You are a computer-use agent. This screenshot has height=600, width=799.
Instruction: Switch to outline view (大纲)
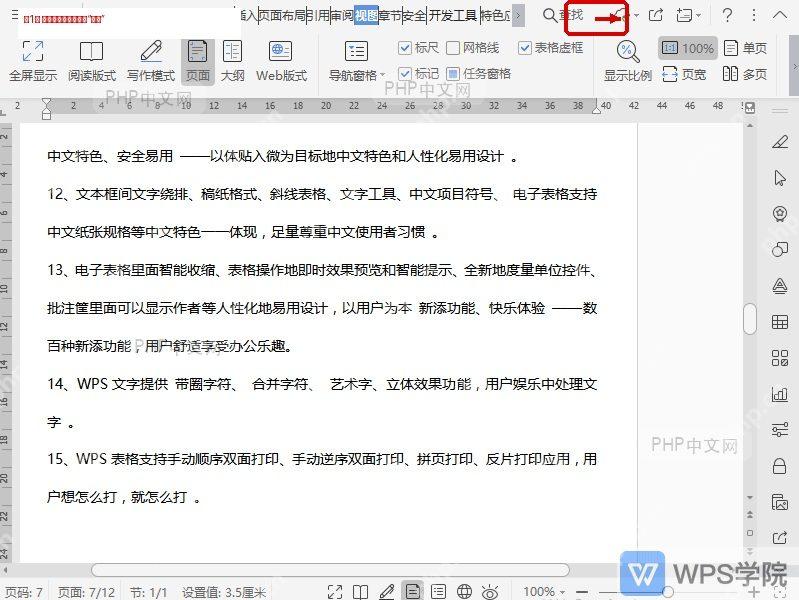tap(232, 61)
